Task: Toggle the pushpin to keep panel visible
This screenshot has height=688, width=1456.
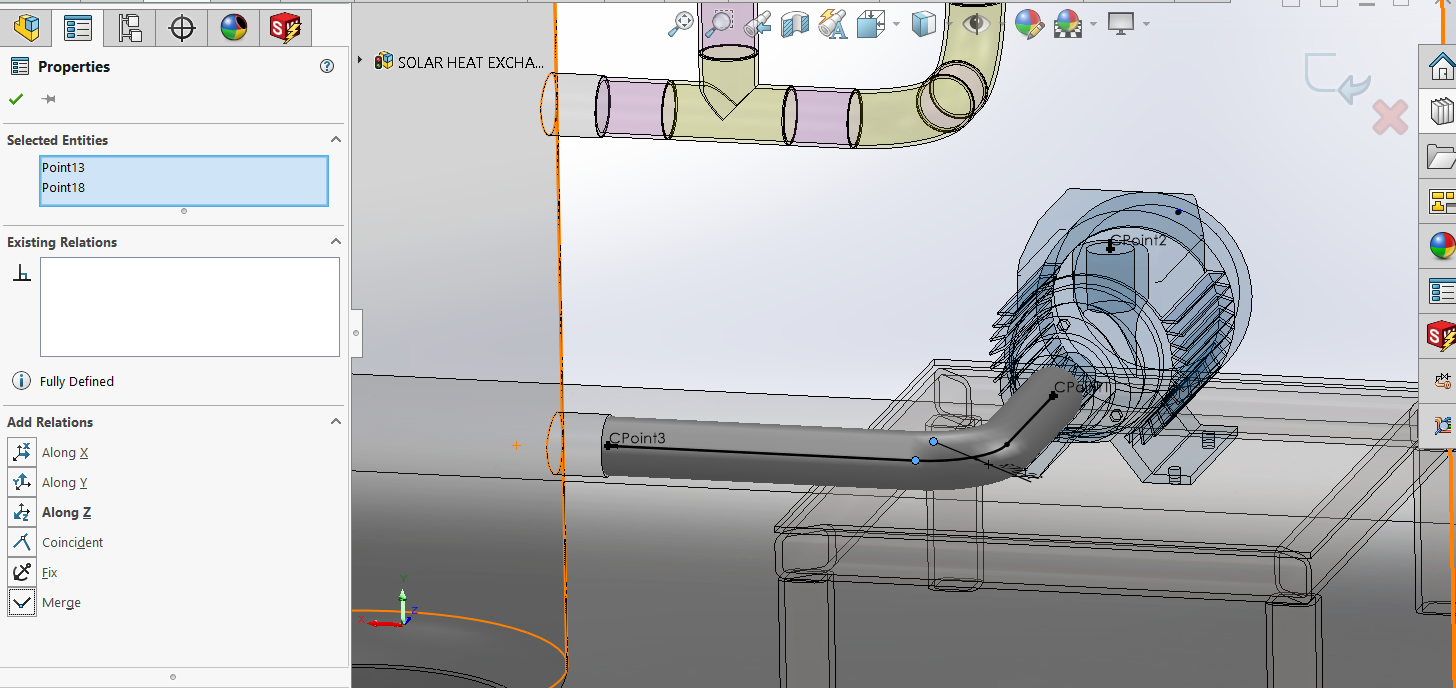Action: 48,99
